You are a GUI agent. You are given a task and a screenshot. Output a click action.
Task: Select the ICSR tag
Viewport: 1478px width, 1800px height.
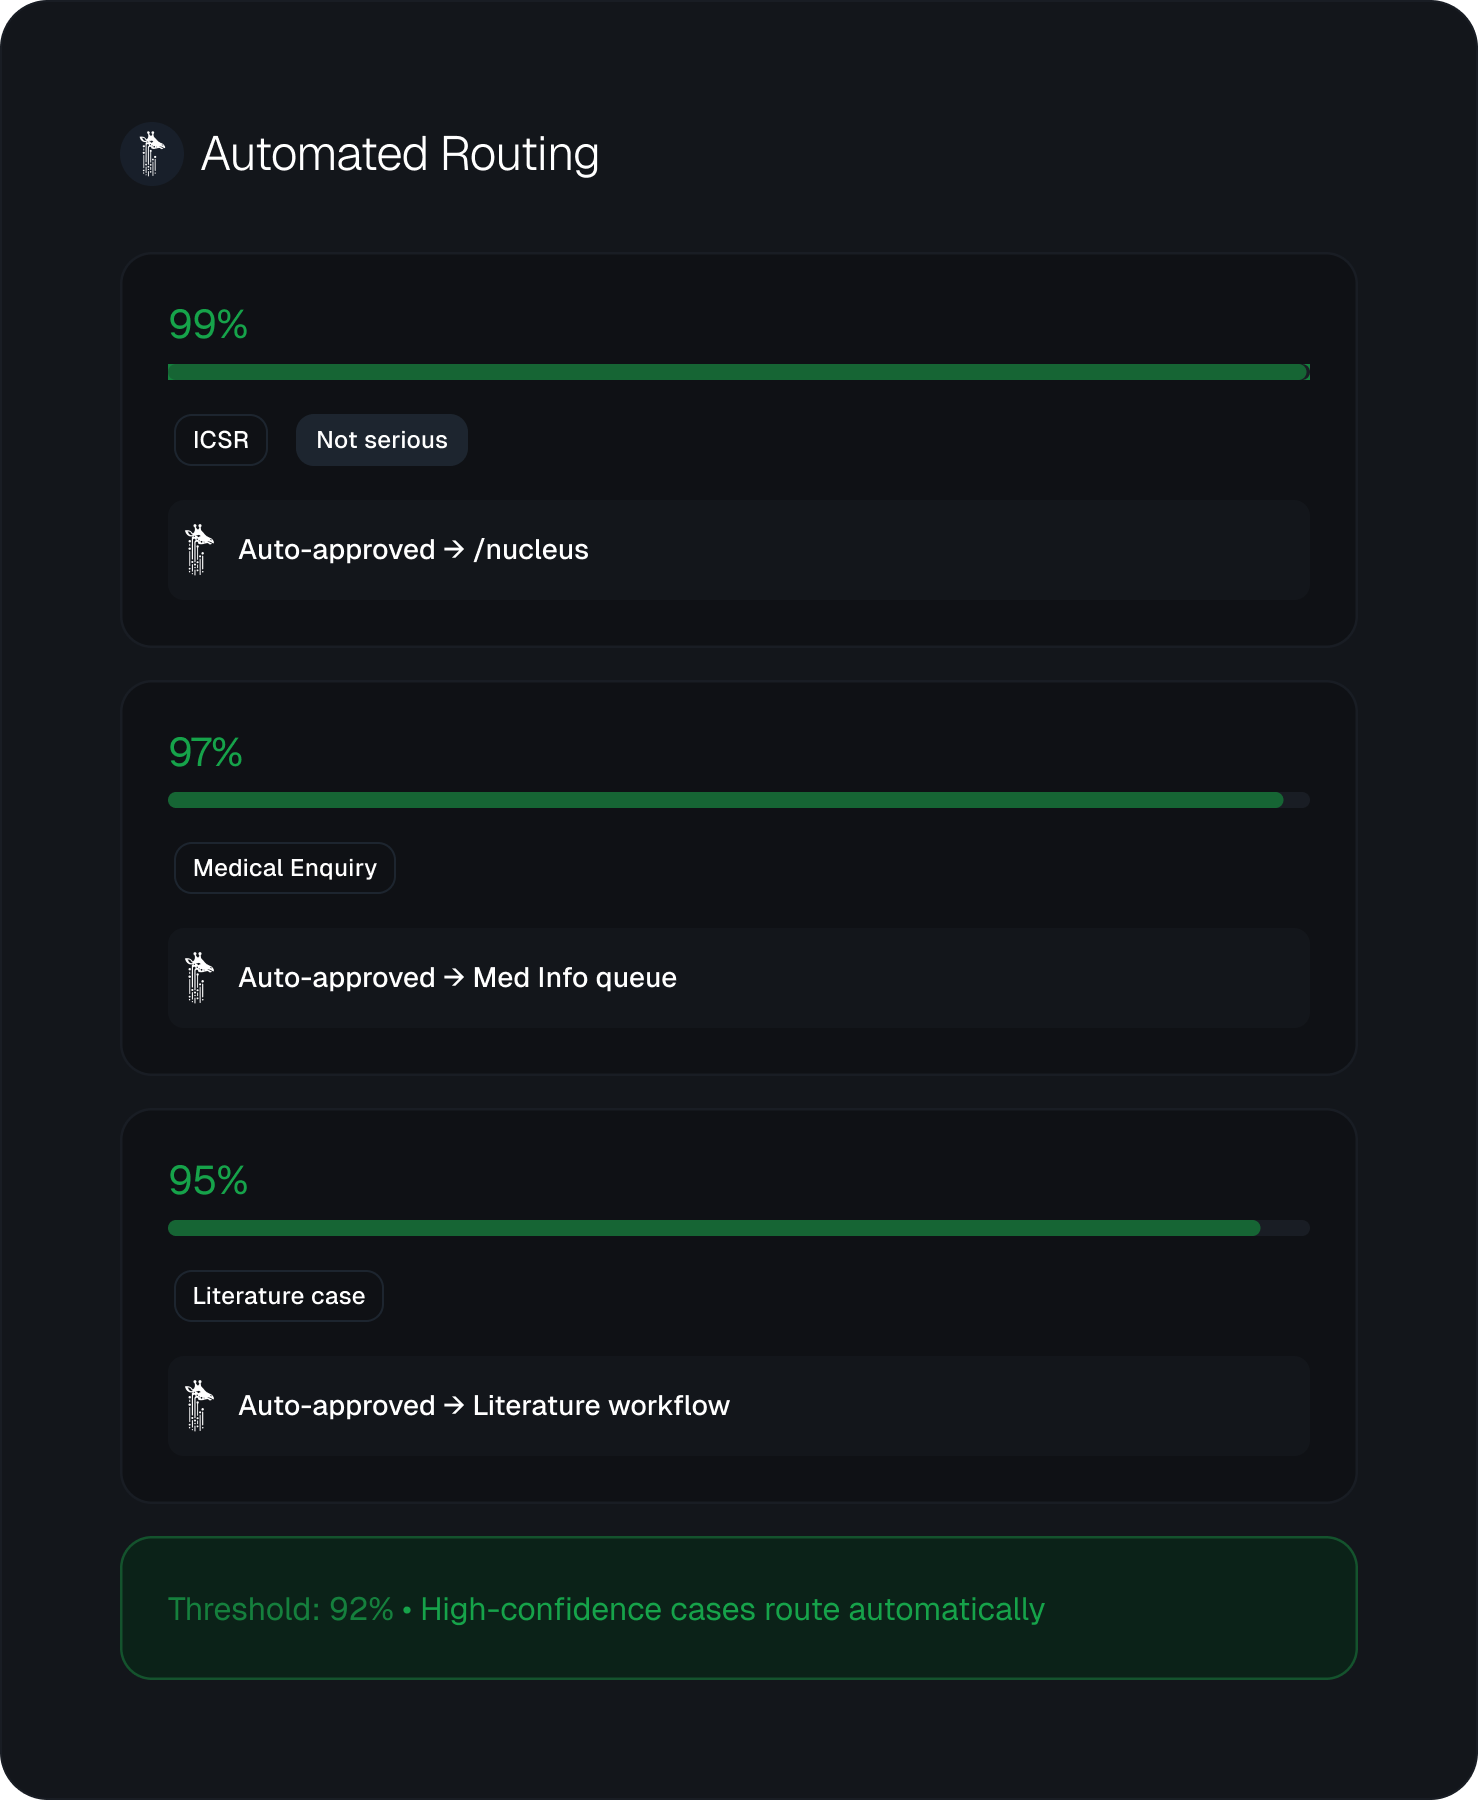(x=221, y=440)
